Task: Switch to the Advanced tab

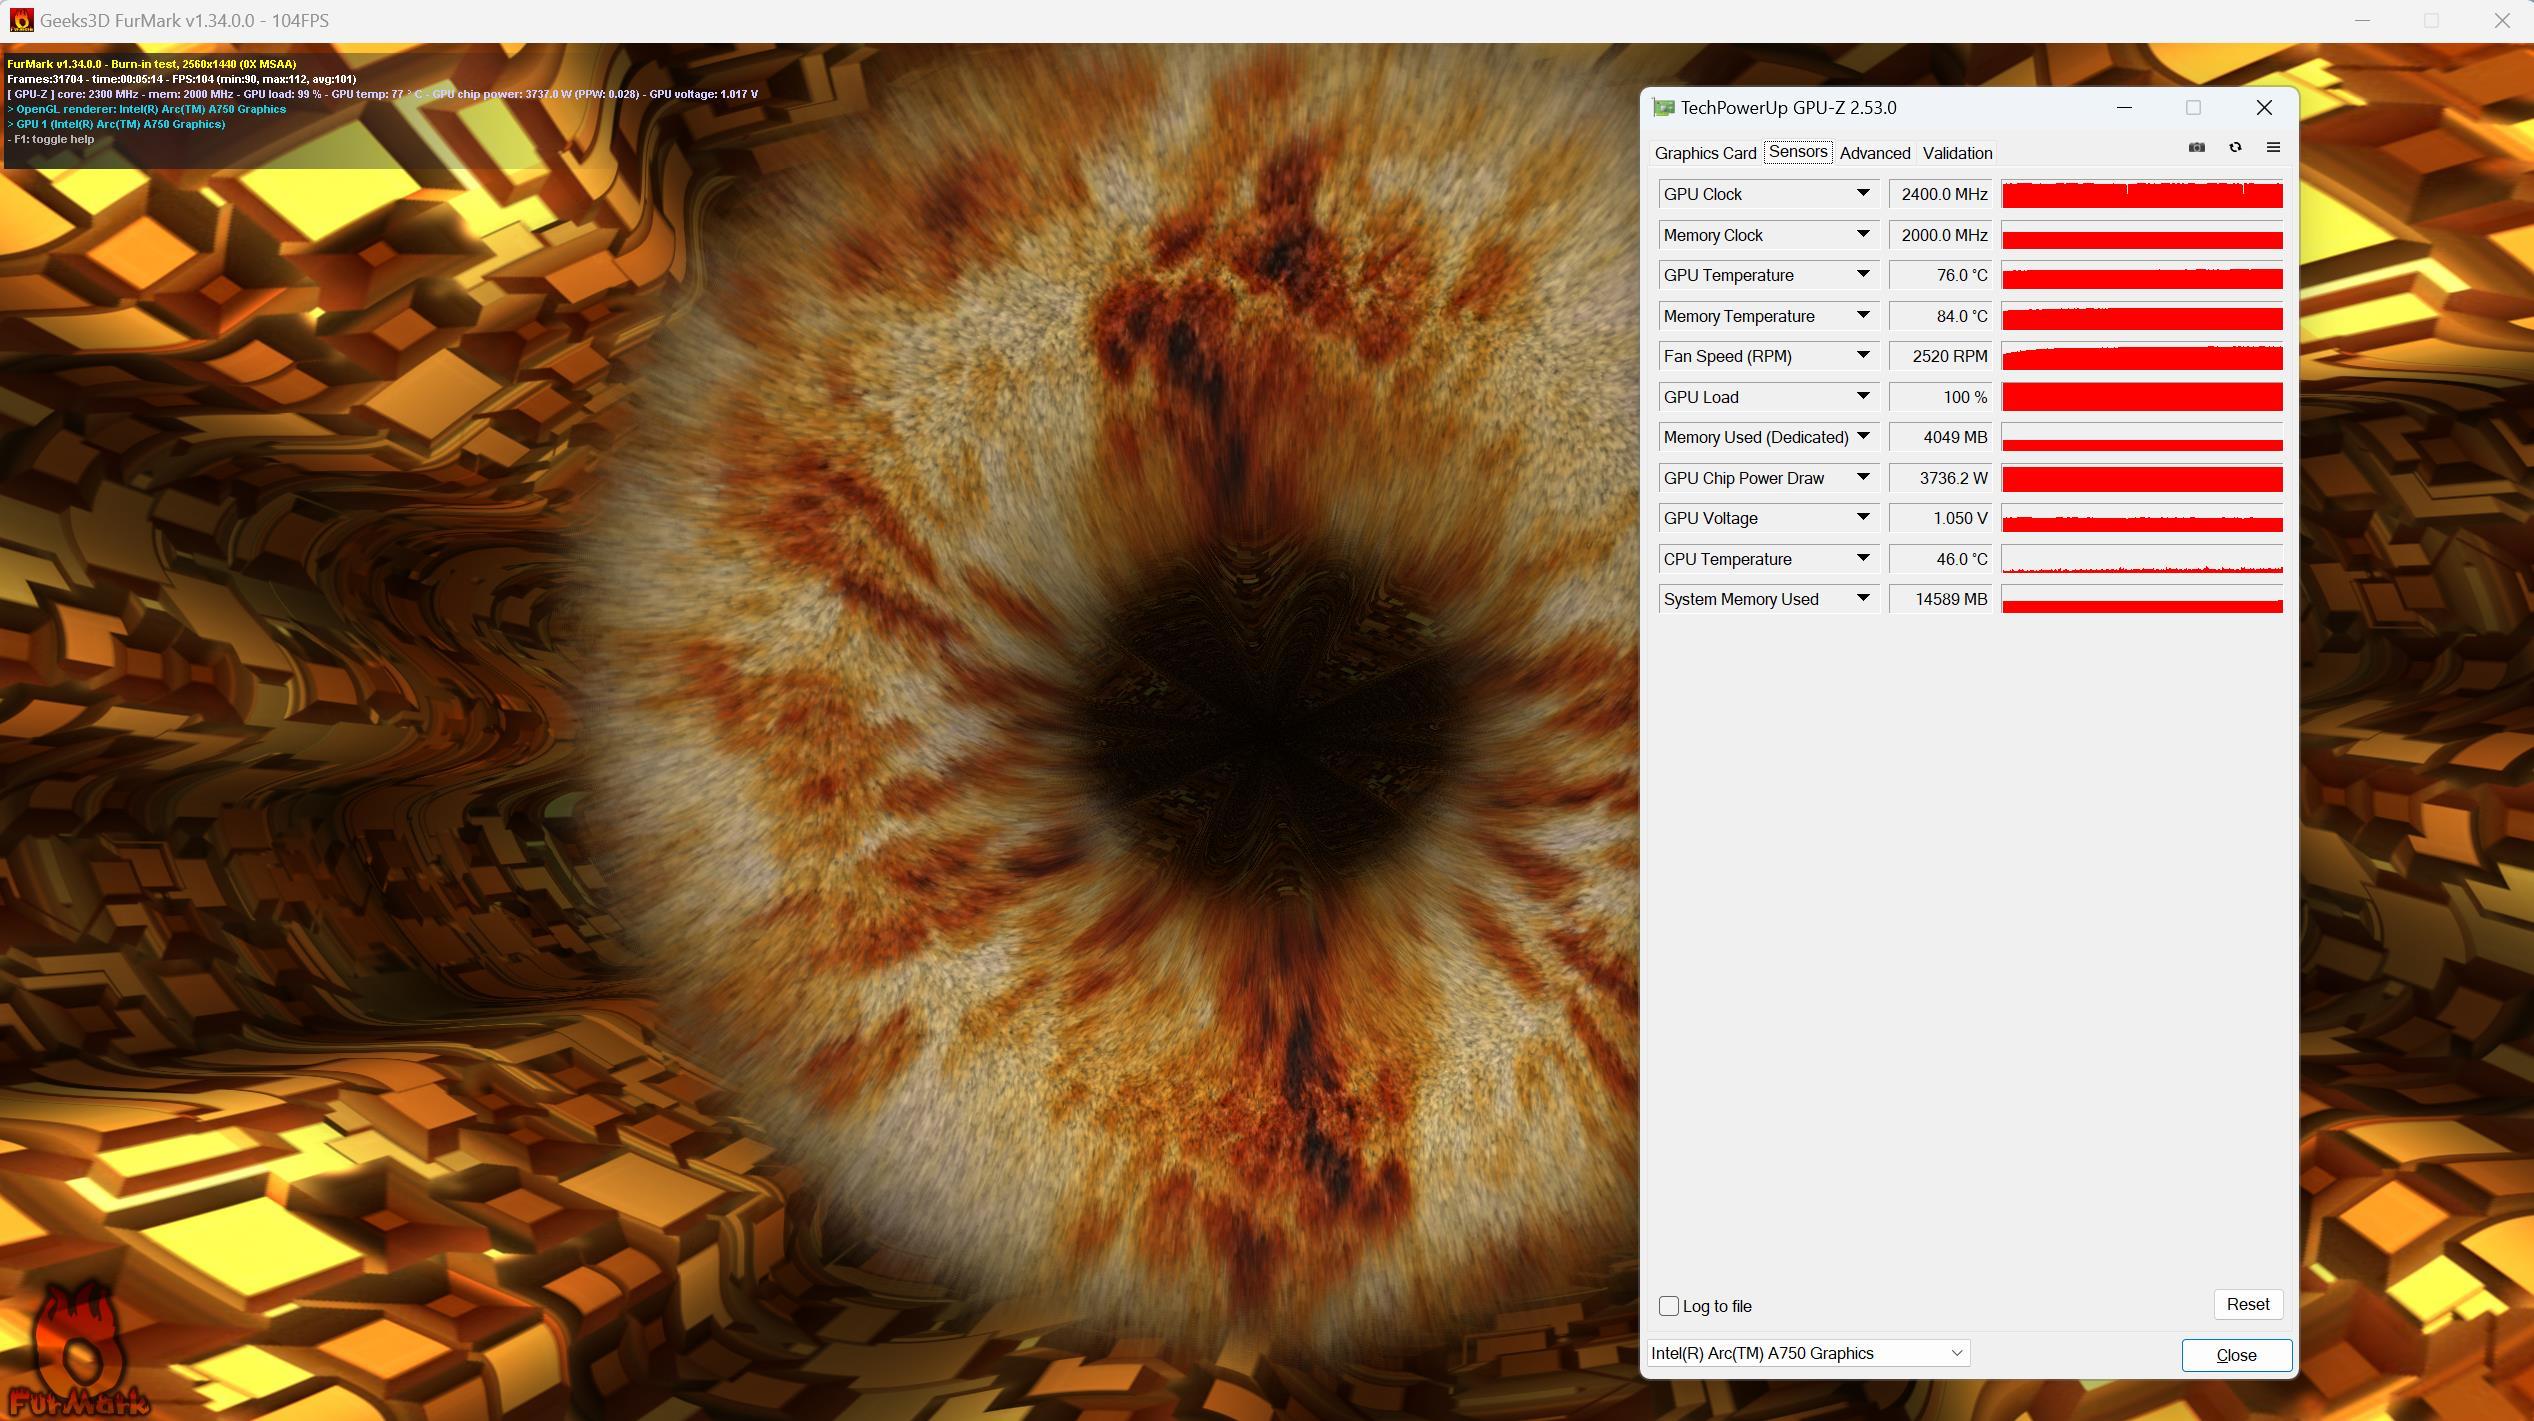Action: 1874,153
